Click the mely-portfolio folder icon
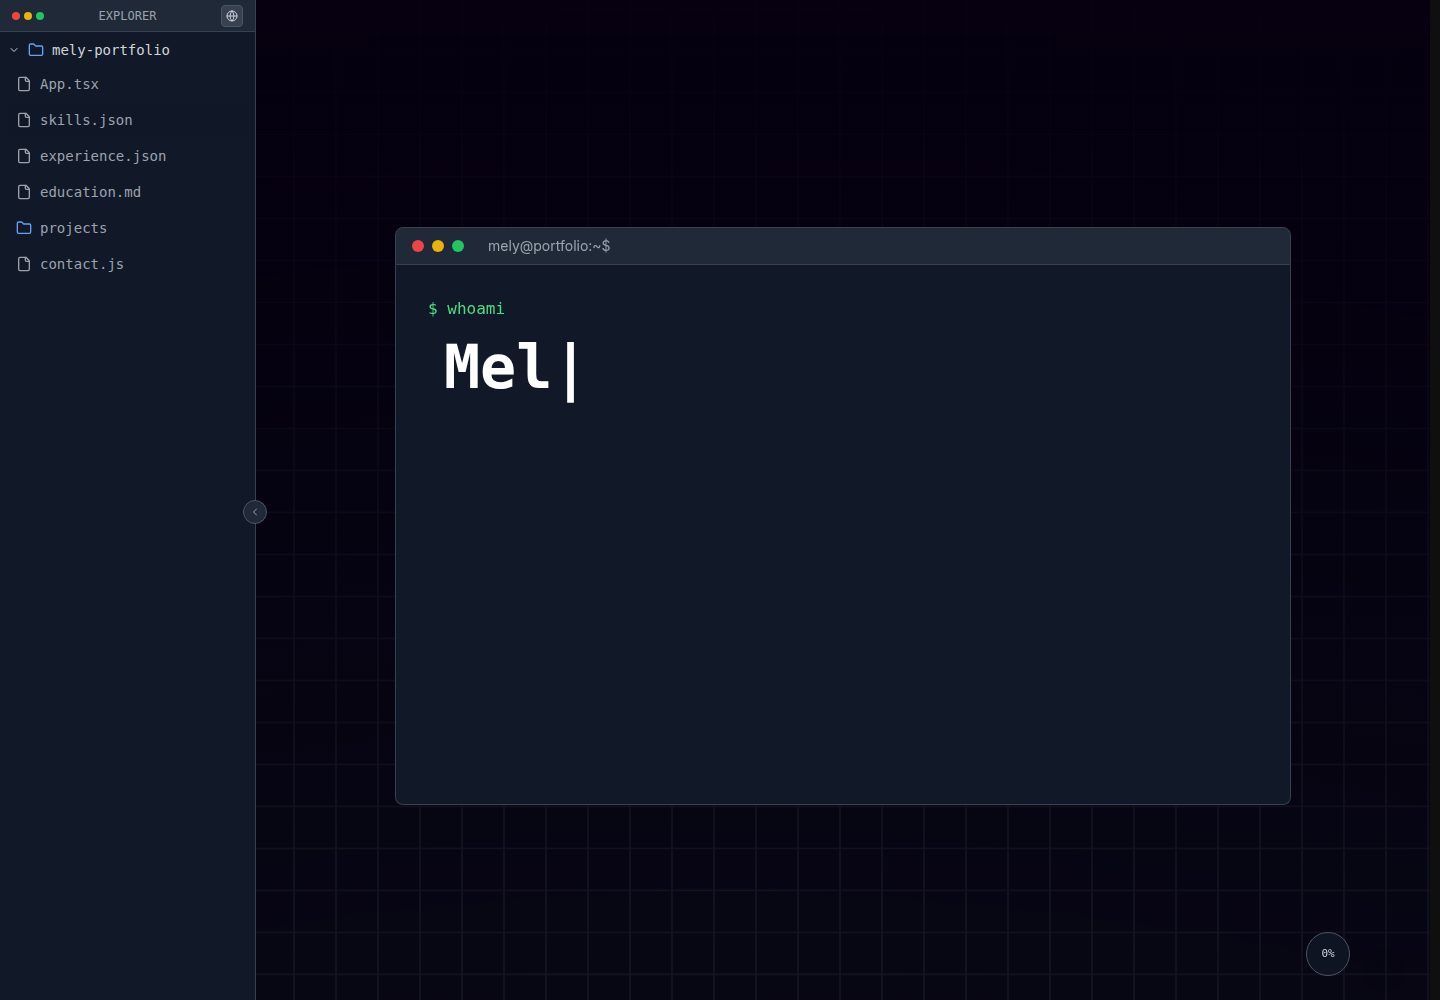Viewport: 1440px width, 1000px height. coord(36,50)
